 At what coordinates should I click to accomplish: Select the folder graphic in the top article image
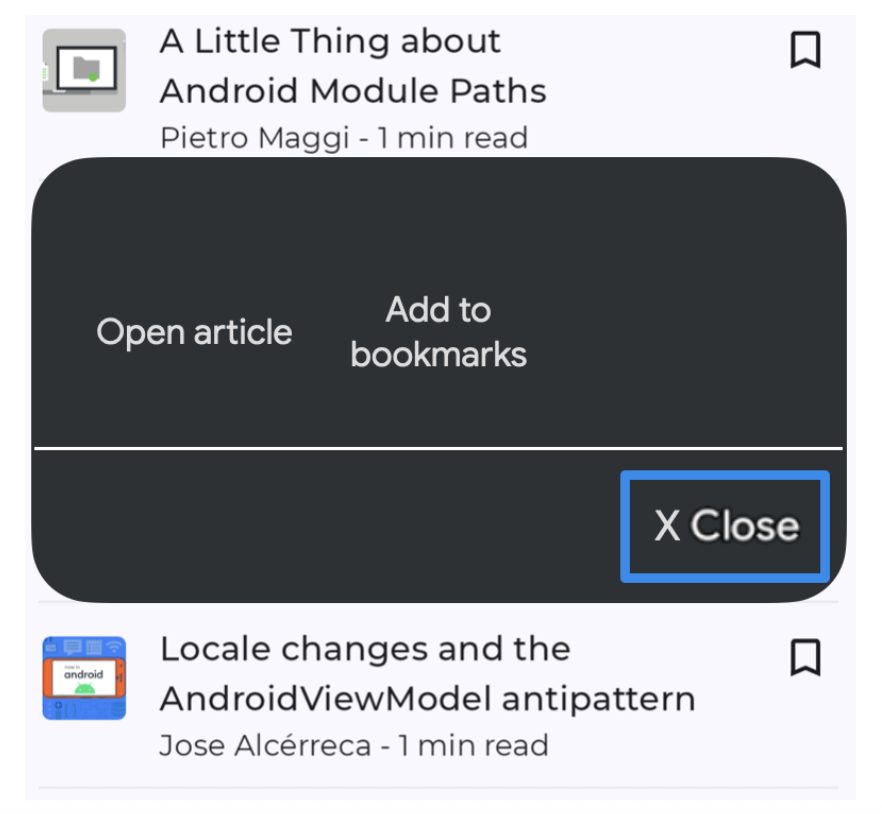coord(88,66)
